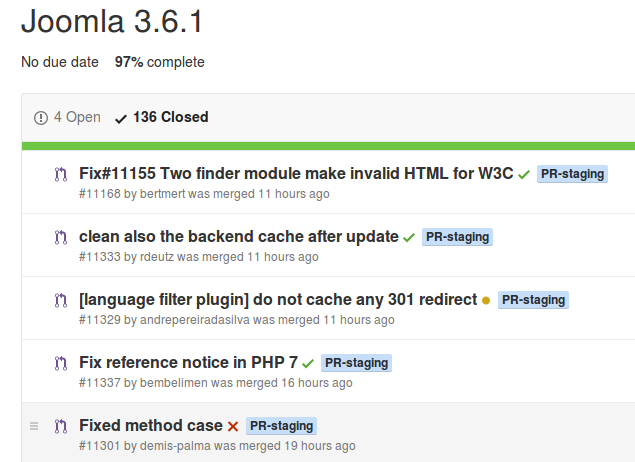Click the PR icon next to language filter plugin

(61, 300)
